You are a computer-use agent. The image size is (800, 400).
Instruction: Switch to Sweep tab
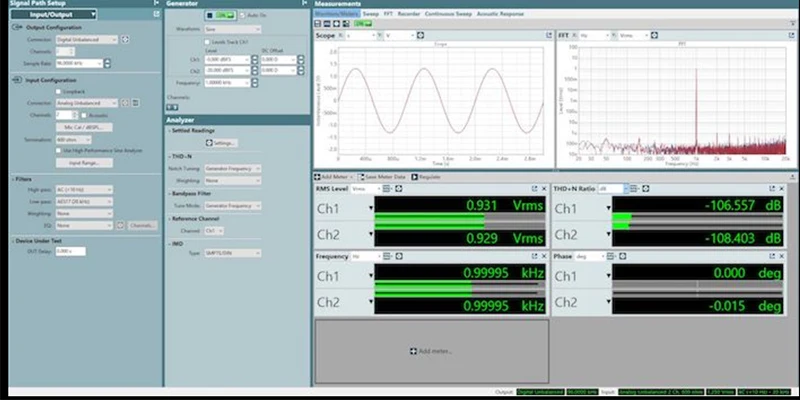pyautogui.click(x=371, y=14)
